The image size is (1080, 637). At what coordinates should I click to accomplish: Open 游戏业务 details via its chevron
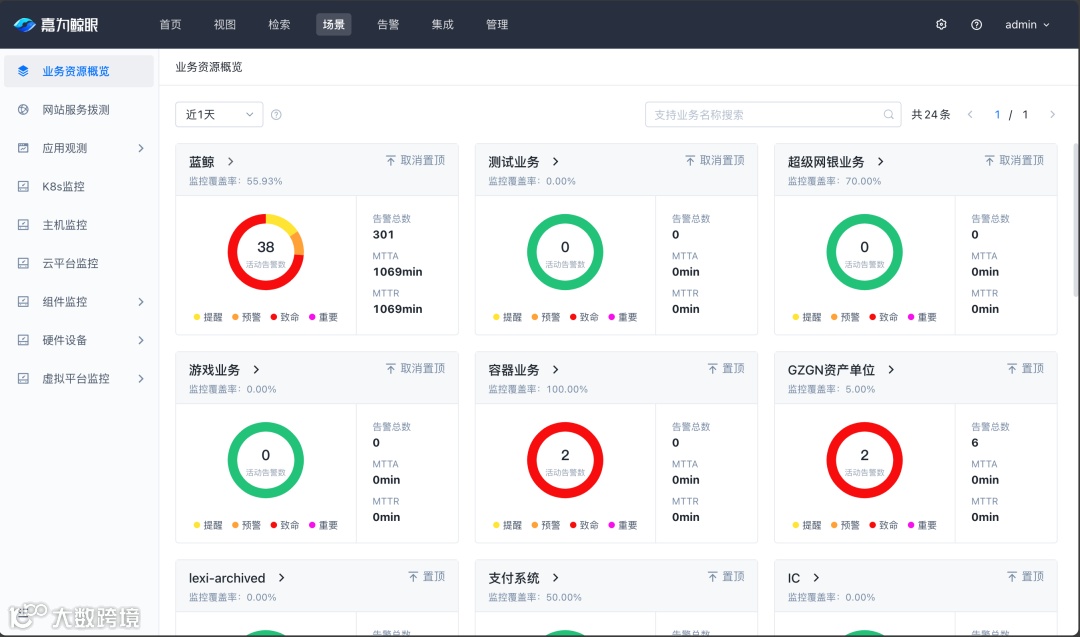click(x=256, y=370)
